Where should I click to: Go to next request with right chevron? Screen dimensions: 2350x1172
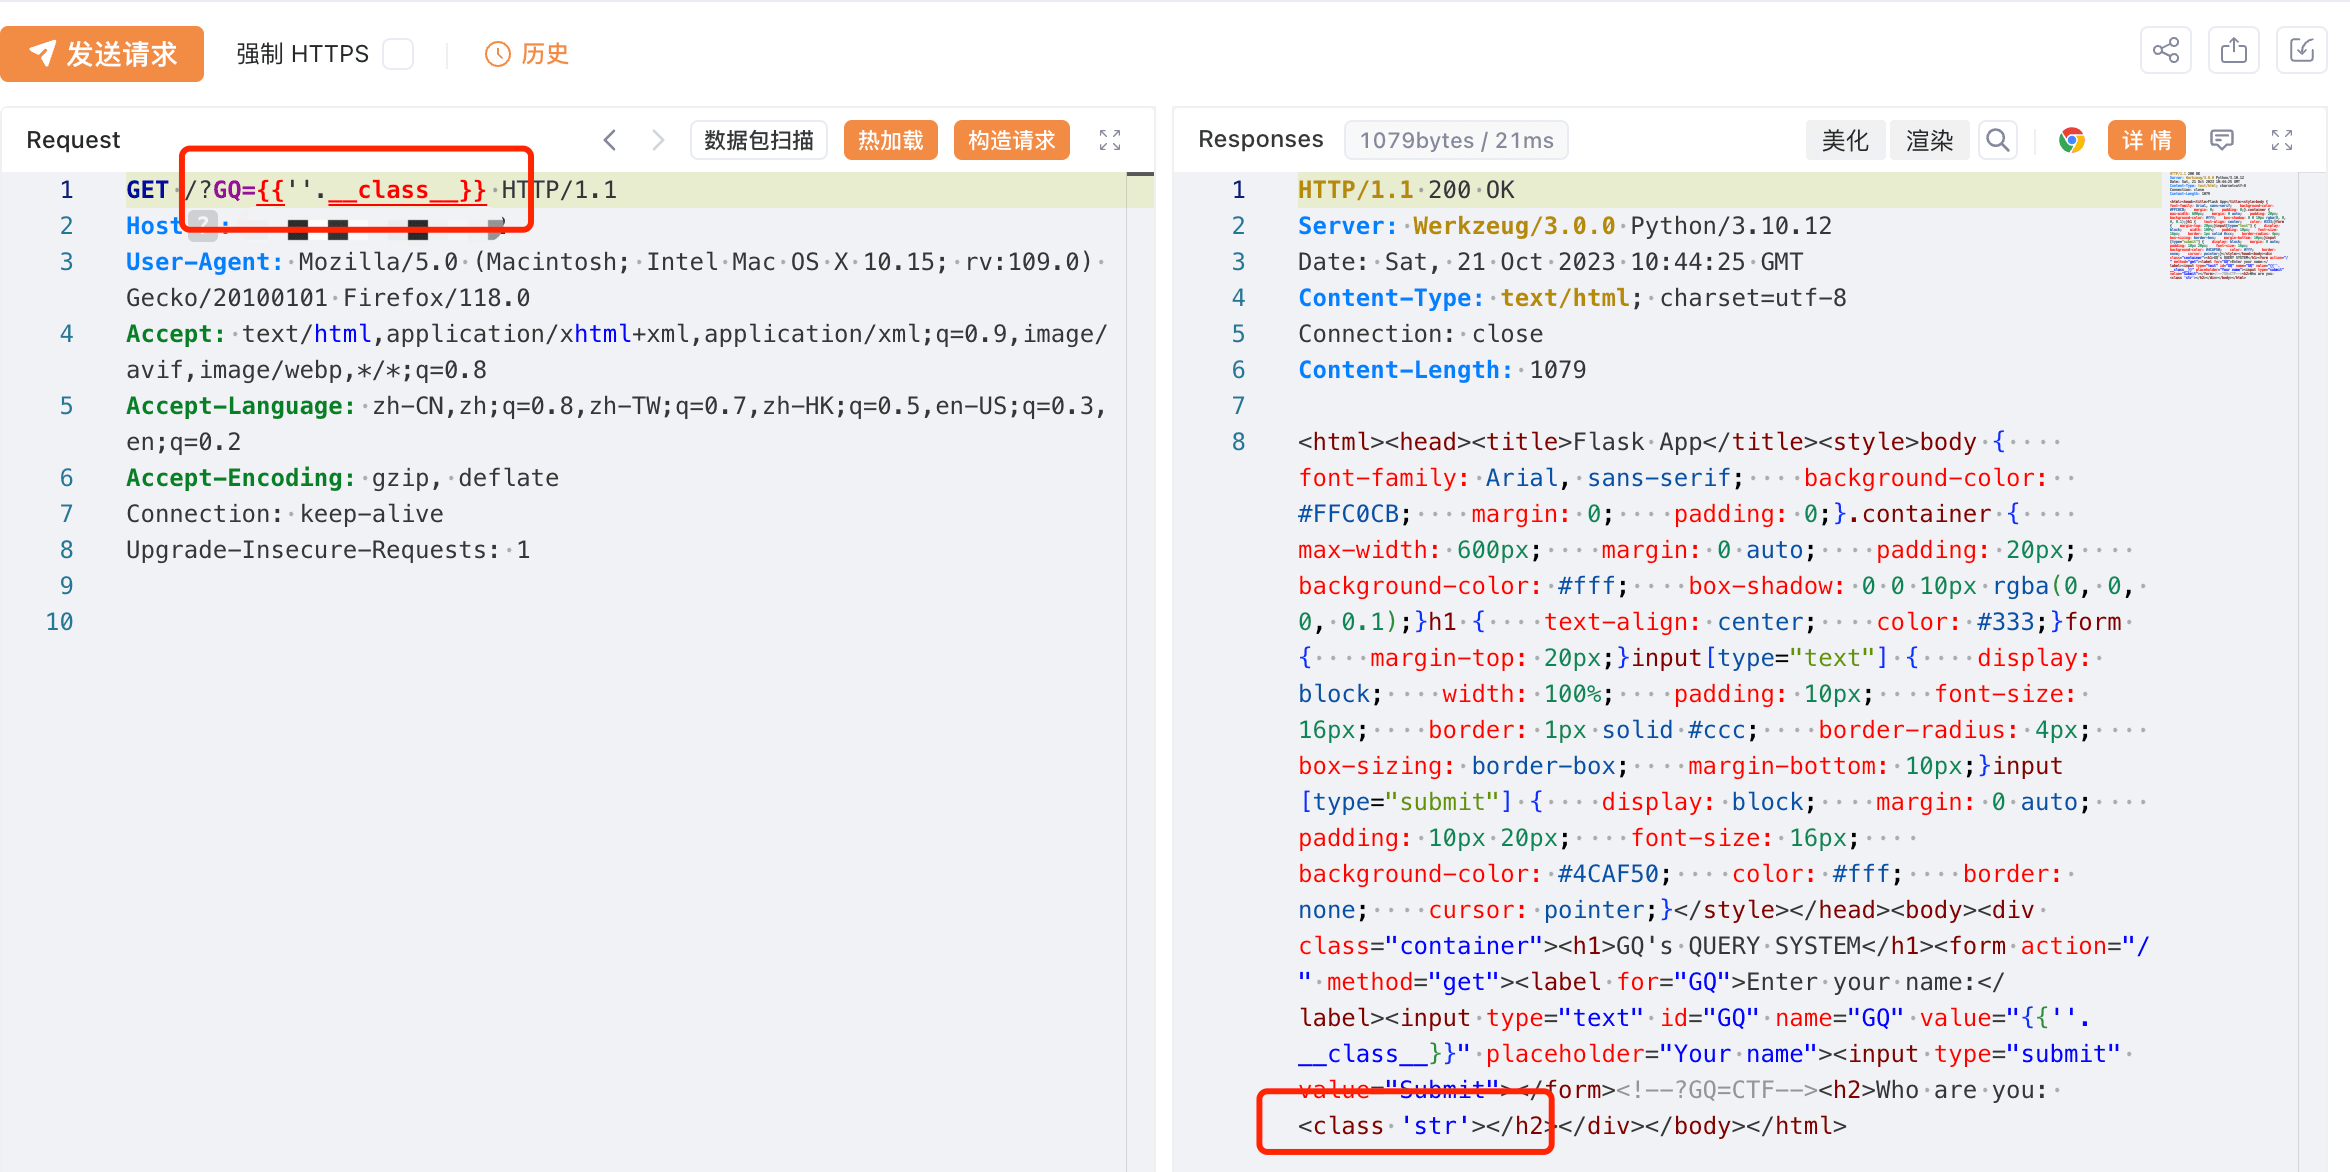(x=657, y=140)
